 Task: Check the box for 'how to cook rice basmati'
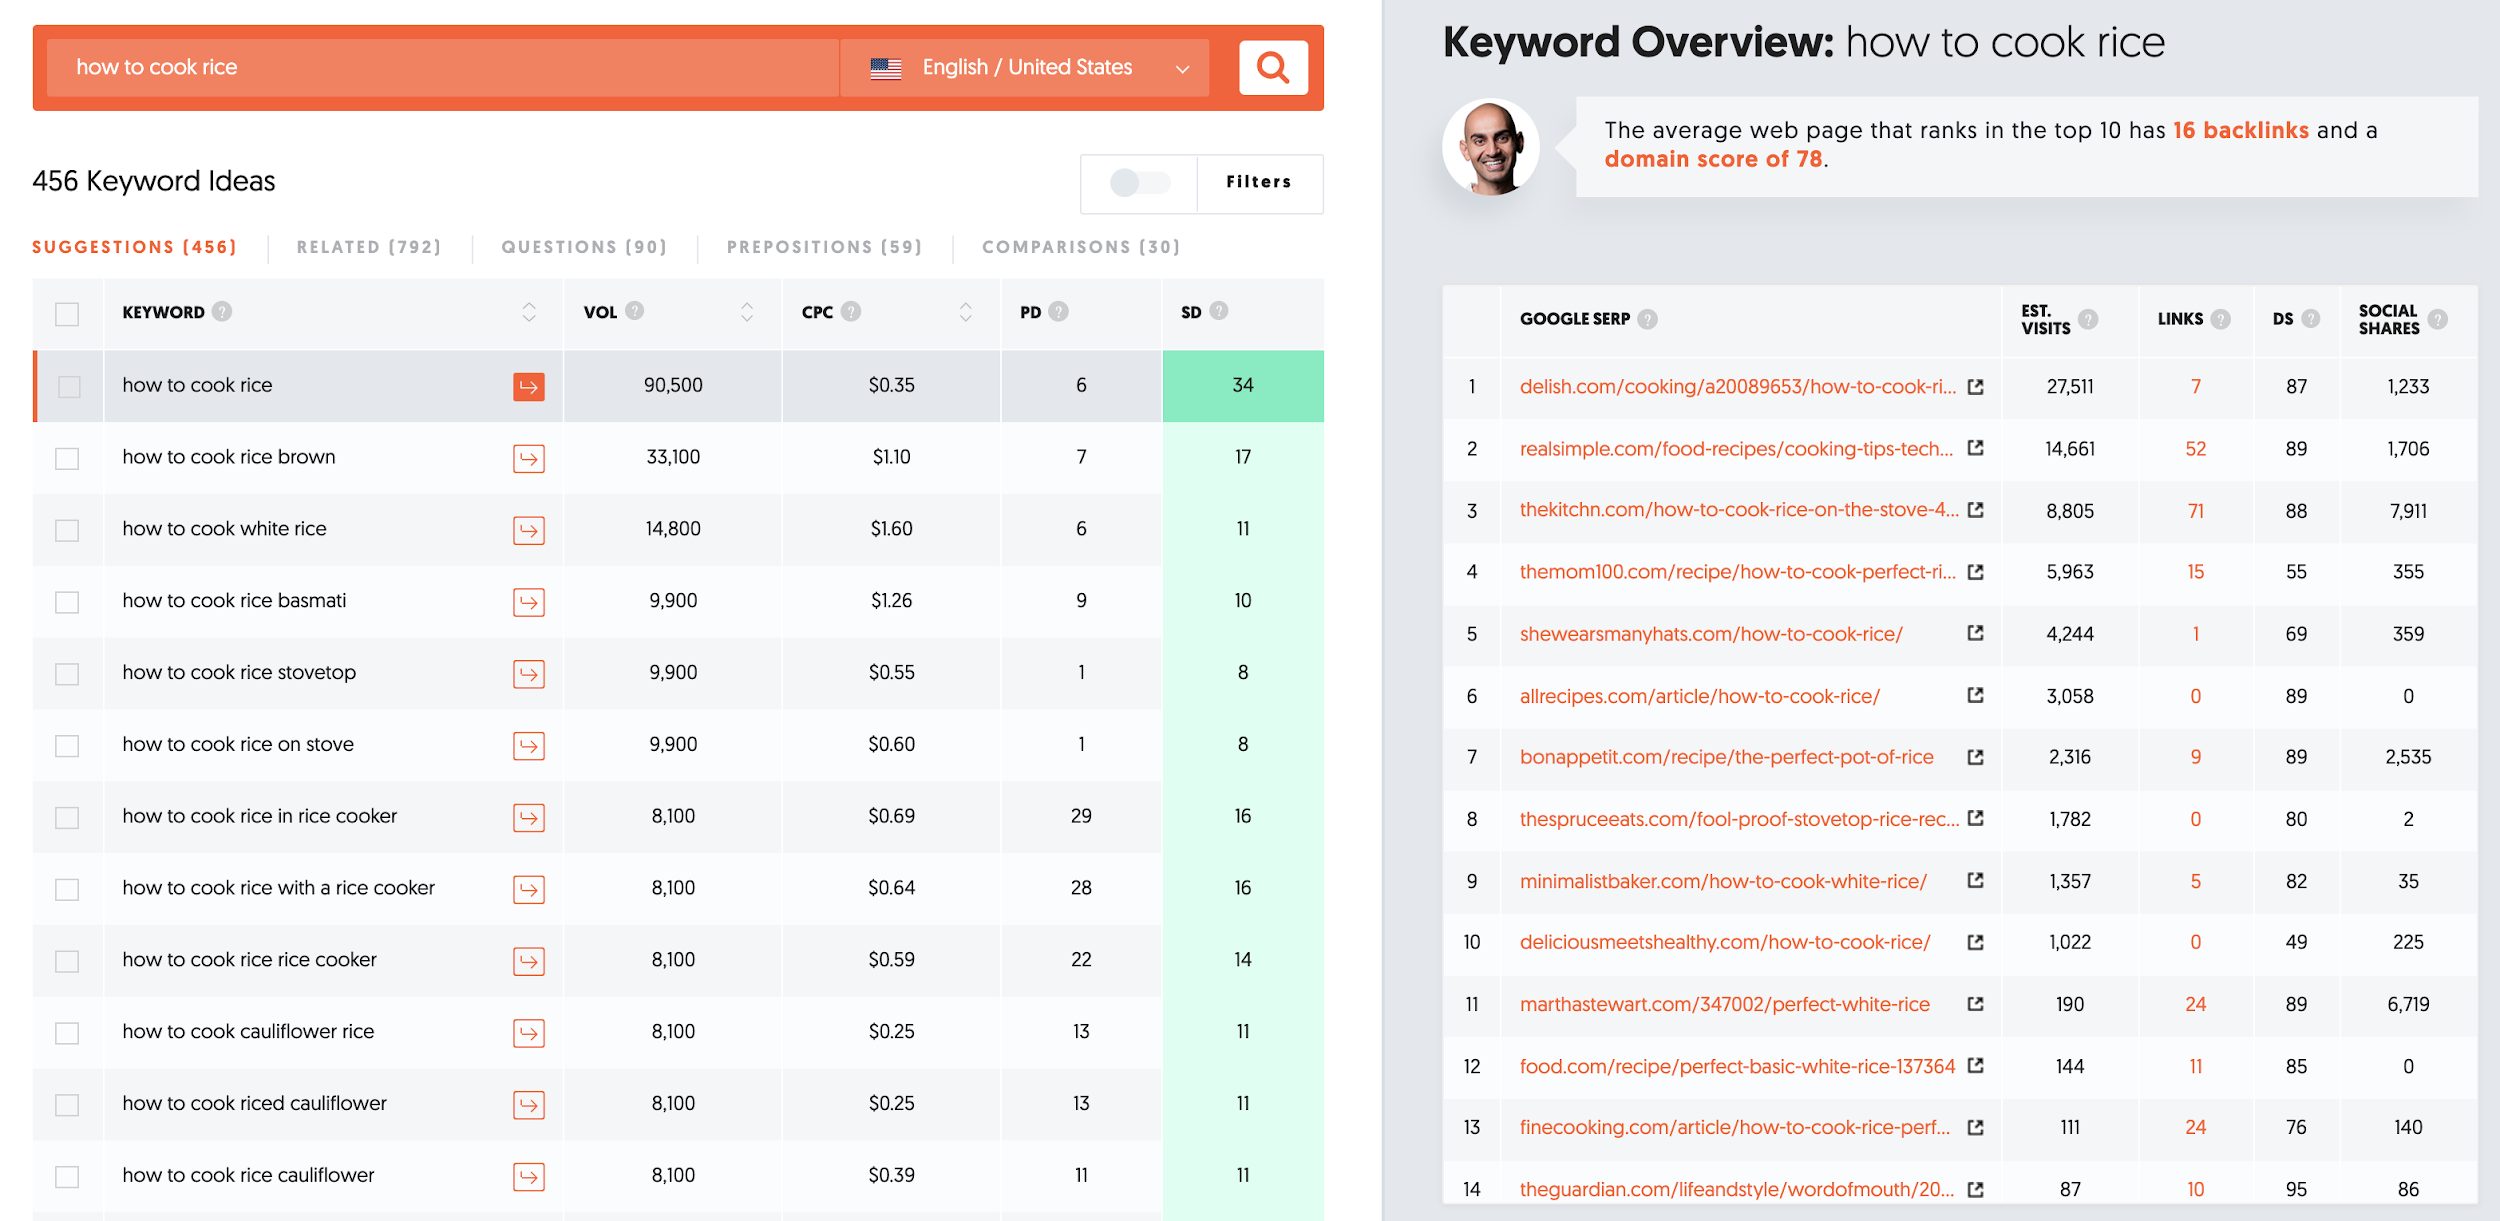67,602
